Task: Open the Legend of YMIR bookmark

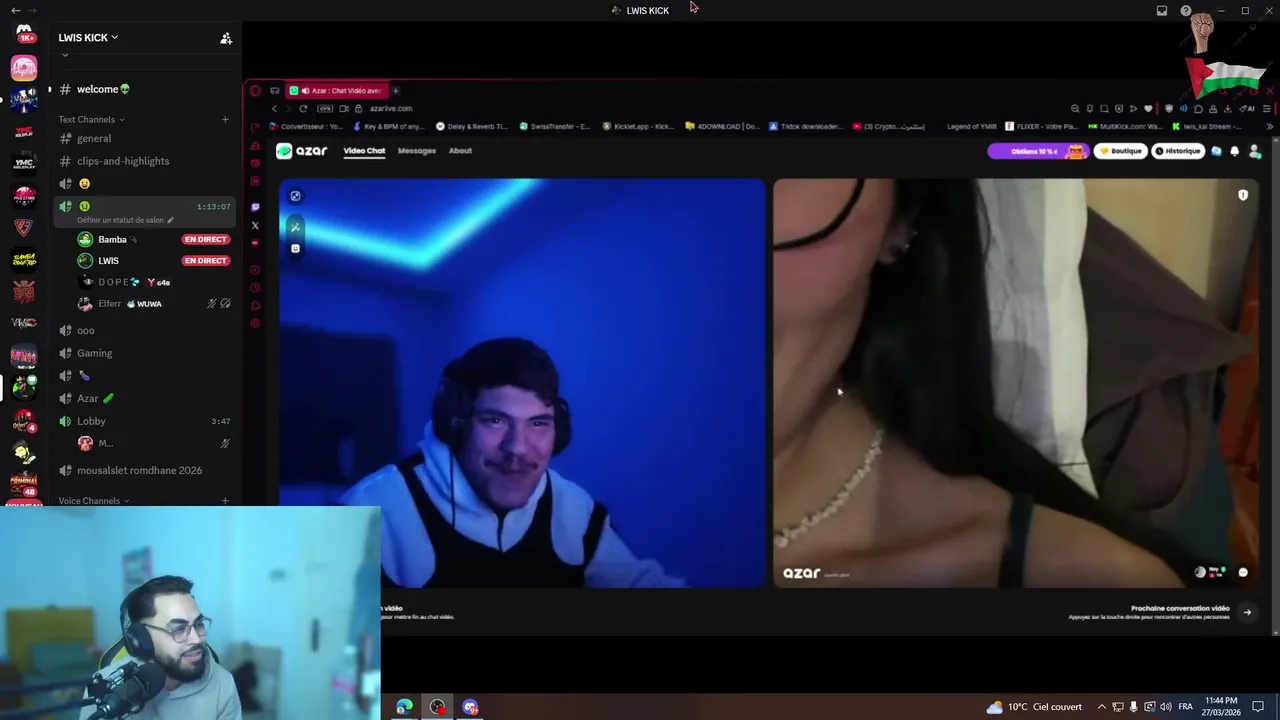Action: [972, 127]
